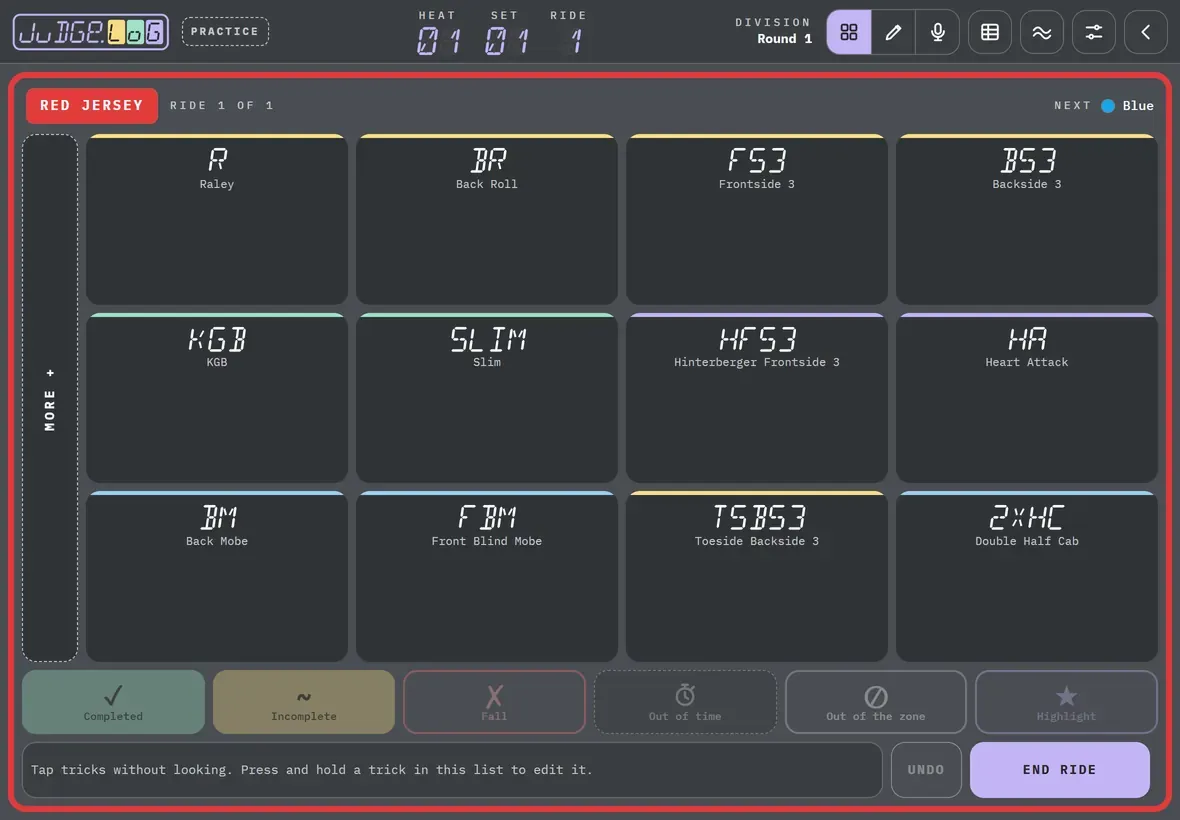Click the SET 01 counter
Screen dimensions: 1180x820
tap(505, 33)
